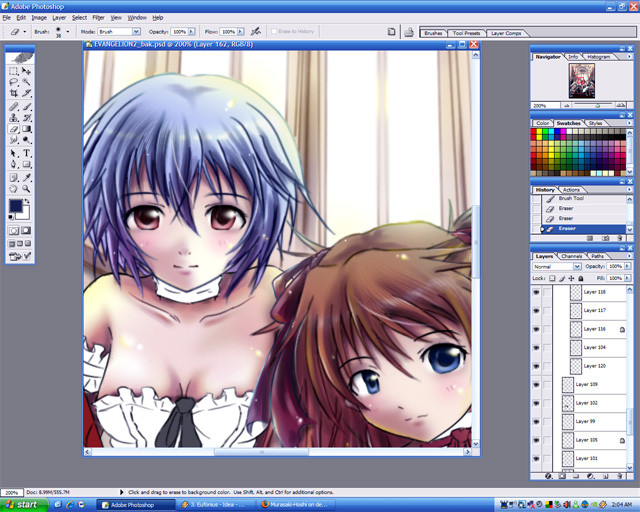This screenshot has width=640, height=512.
Task: Select the Path Selection tool
Action: click(13, 154)
